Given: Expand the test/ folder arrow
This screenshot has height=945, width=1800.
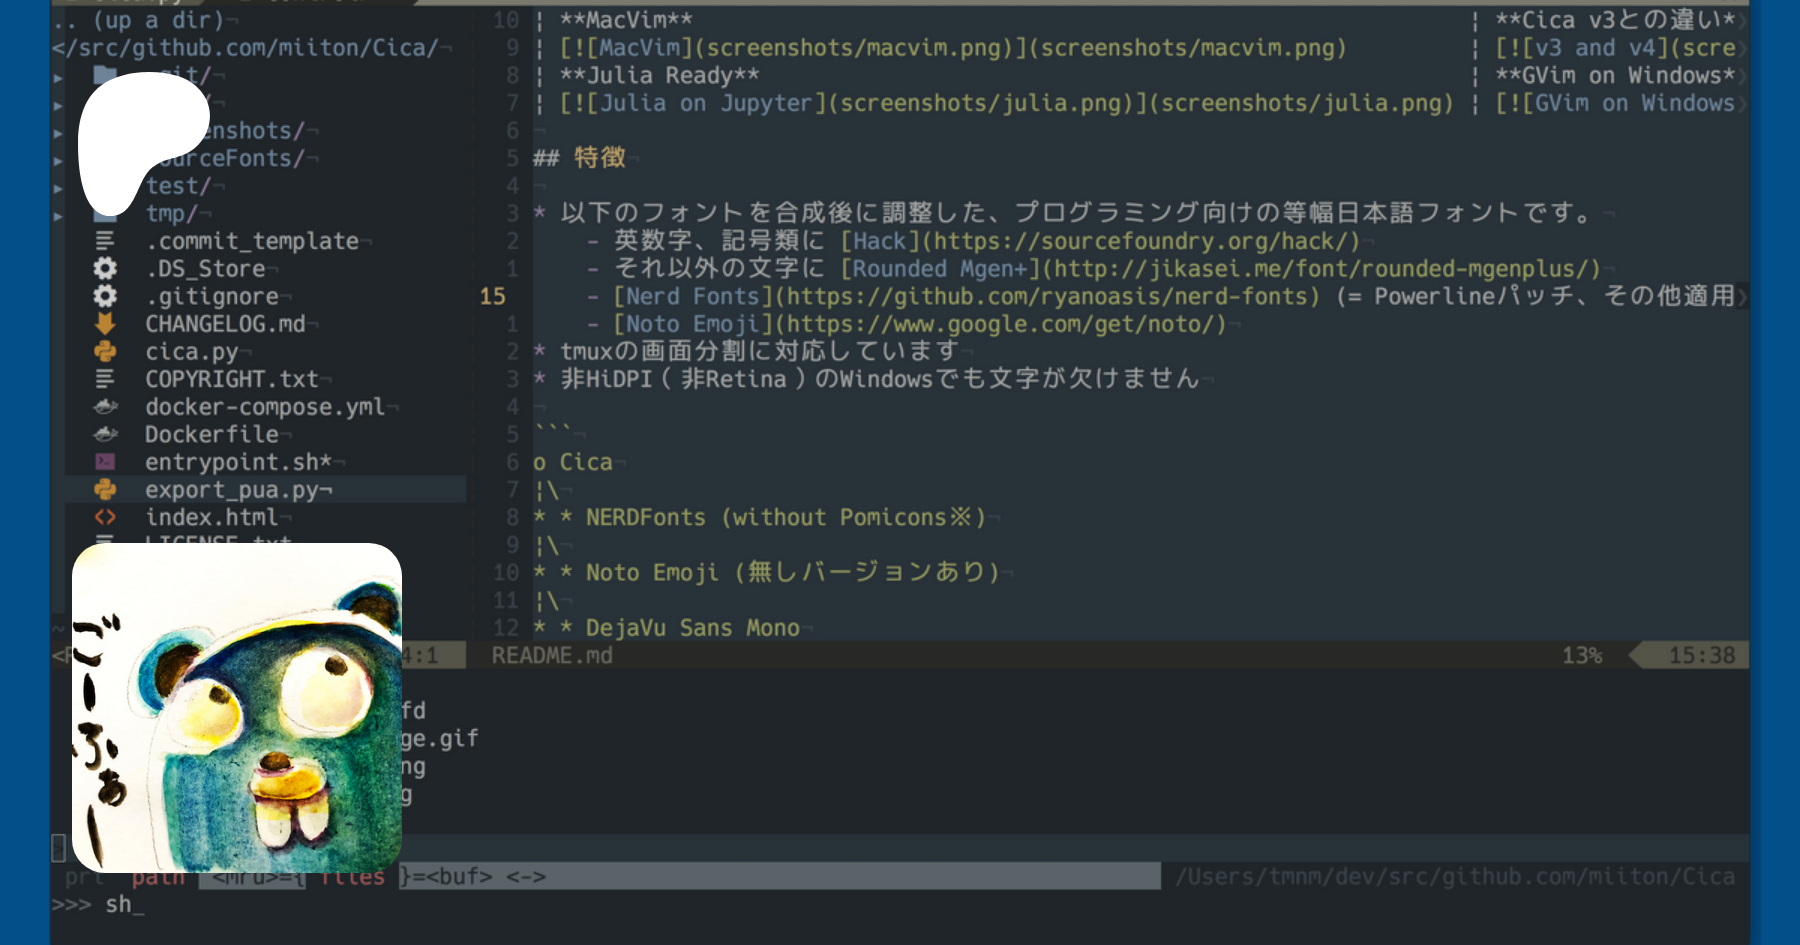Looking at the screenshot, I should (x=58, y=187).
